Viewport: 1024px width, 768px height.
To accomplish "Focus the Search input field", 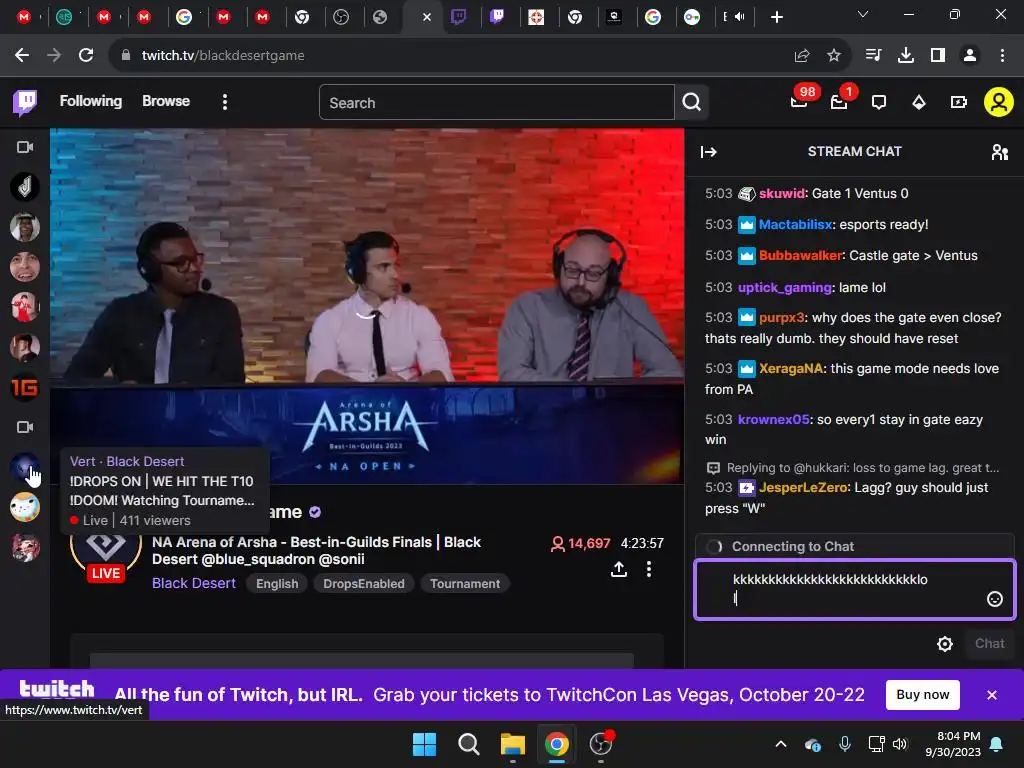I will coord(496,103).
